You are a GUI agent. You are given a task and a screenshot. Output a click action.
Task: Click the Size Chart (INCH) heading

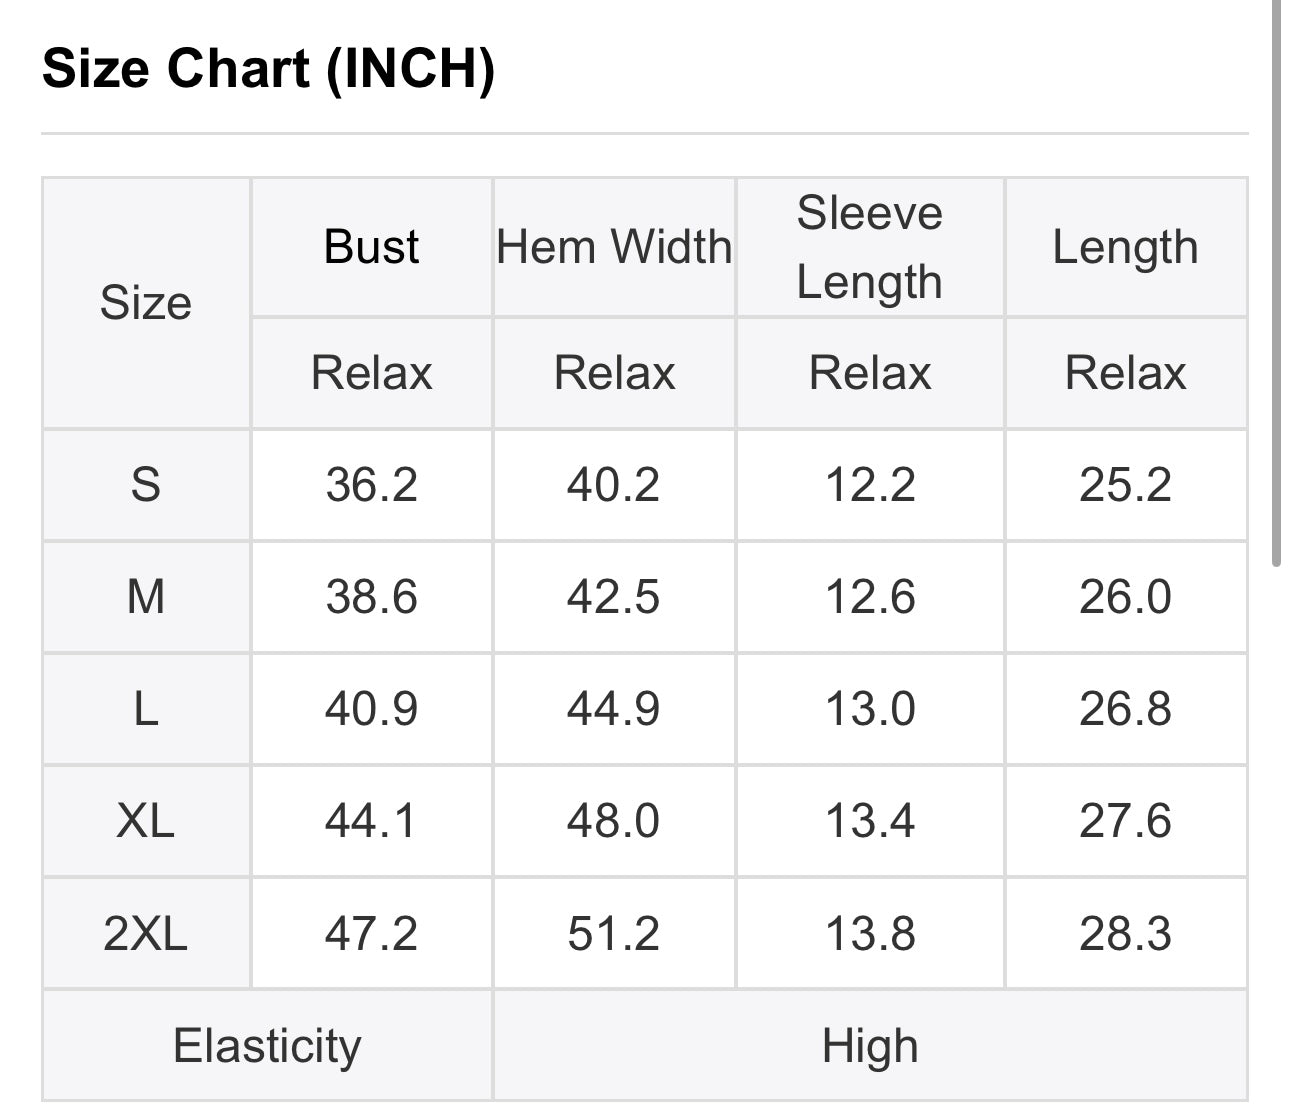[x=268, y=69]
